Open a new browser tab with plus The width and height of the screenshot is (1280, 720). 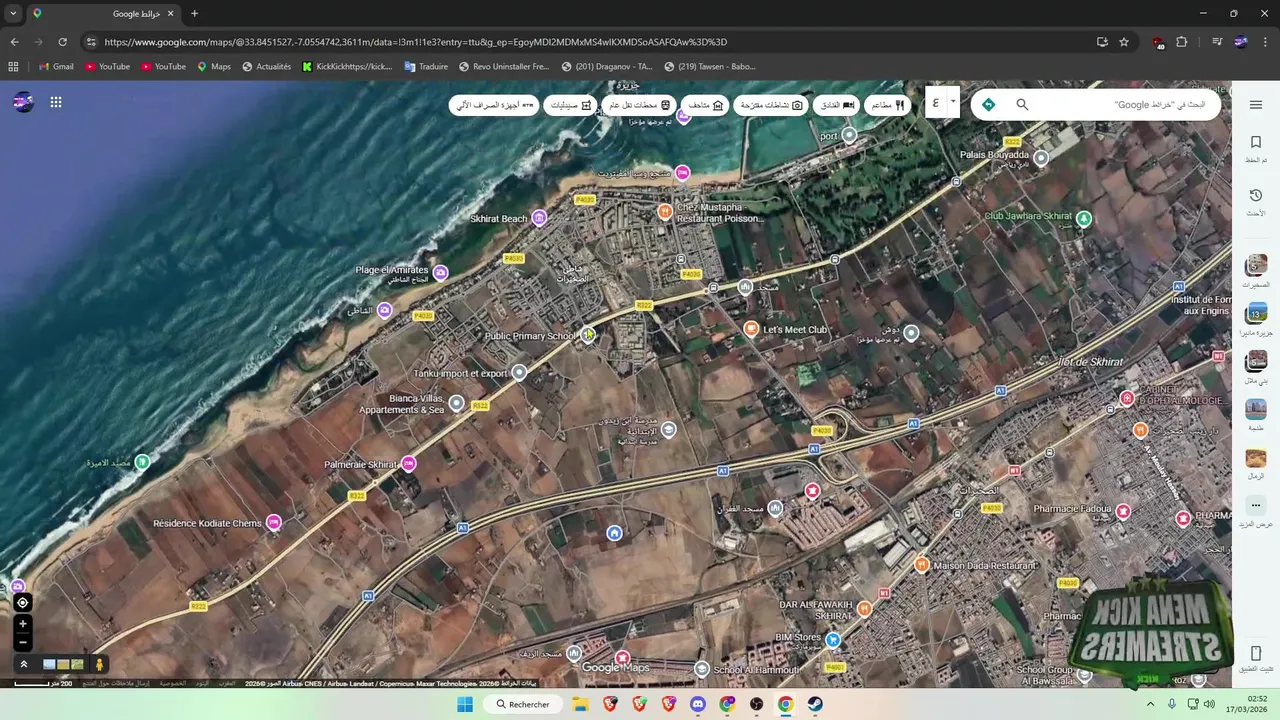coord(194,14)
